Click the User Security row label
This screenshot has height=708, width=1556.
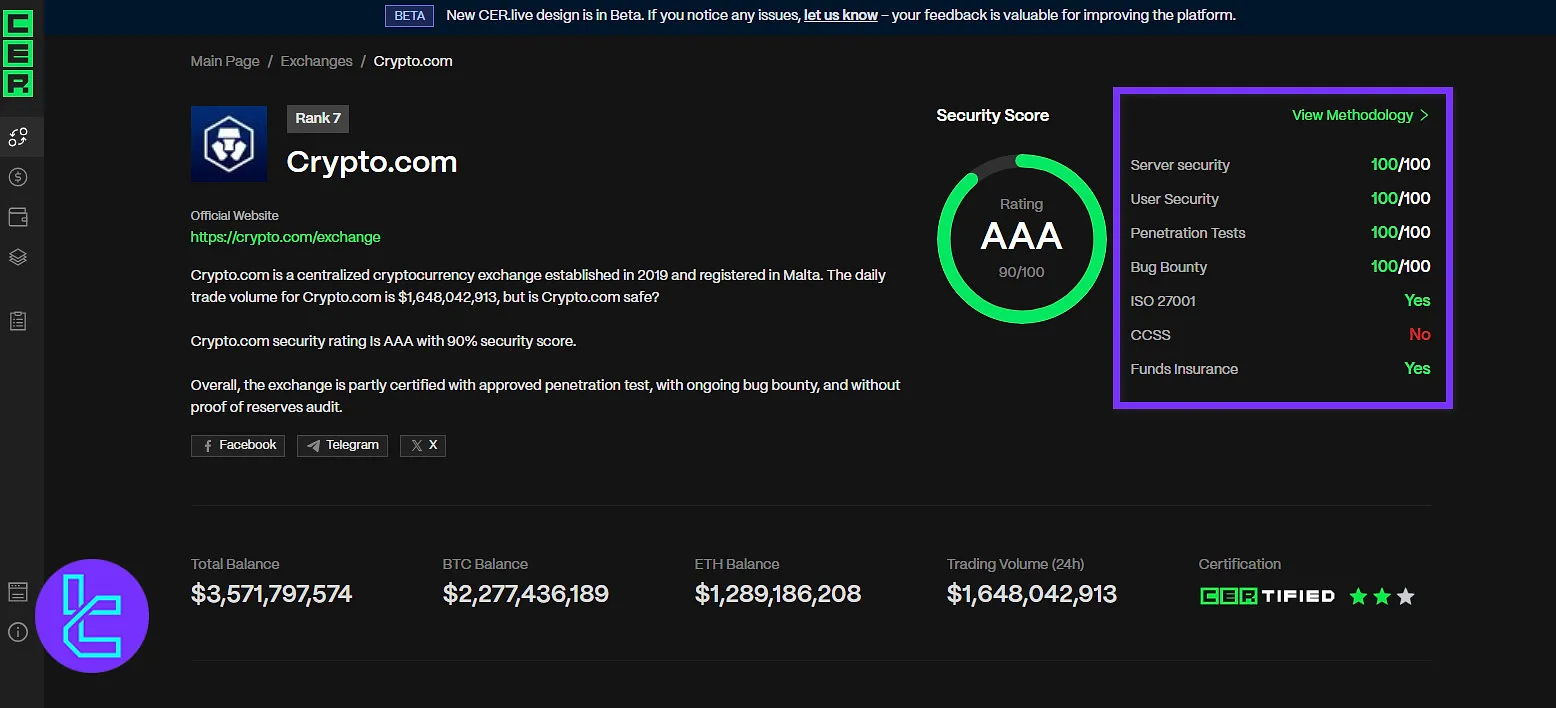1174,199
